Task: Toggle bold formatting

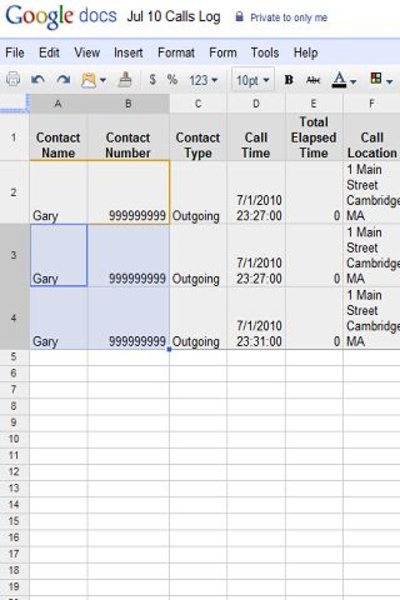Action: click(289, 80)
